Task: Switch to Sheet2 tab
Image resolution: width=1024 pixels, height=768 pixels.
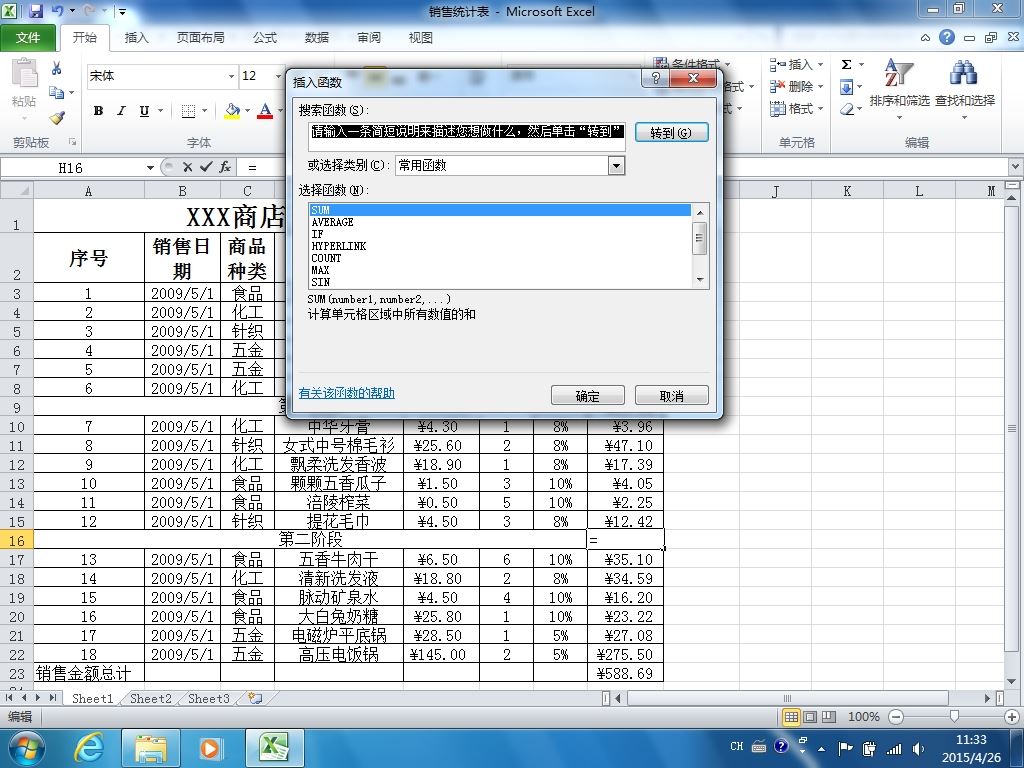Action: (x=150, y=699)
